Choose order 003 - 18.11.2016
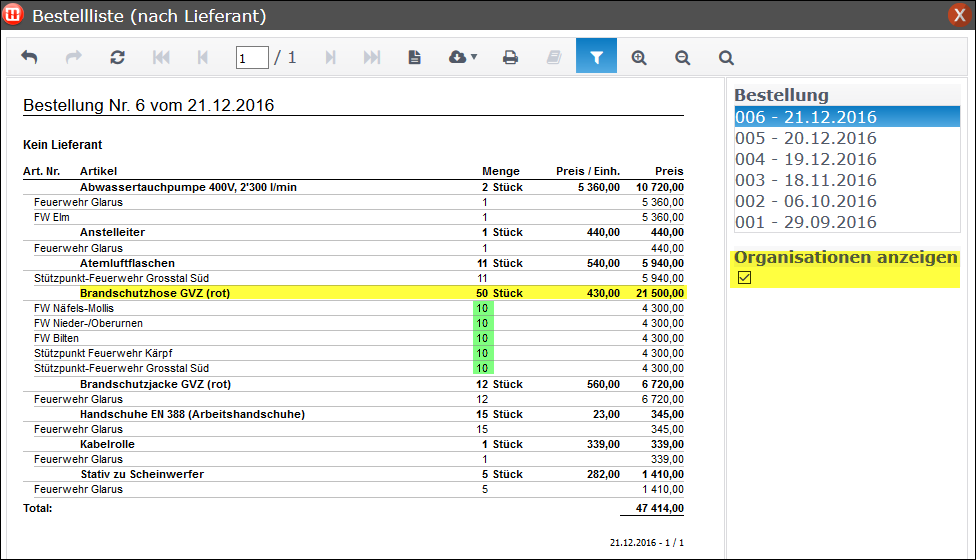This screenshot has width=976, height=560. click(805, 180)
